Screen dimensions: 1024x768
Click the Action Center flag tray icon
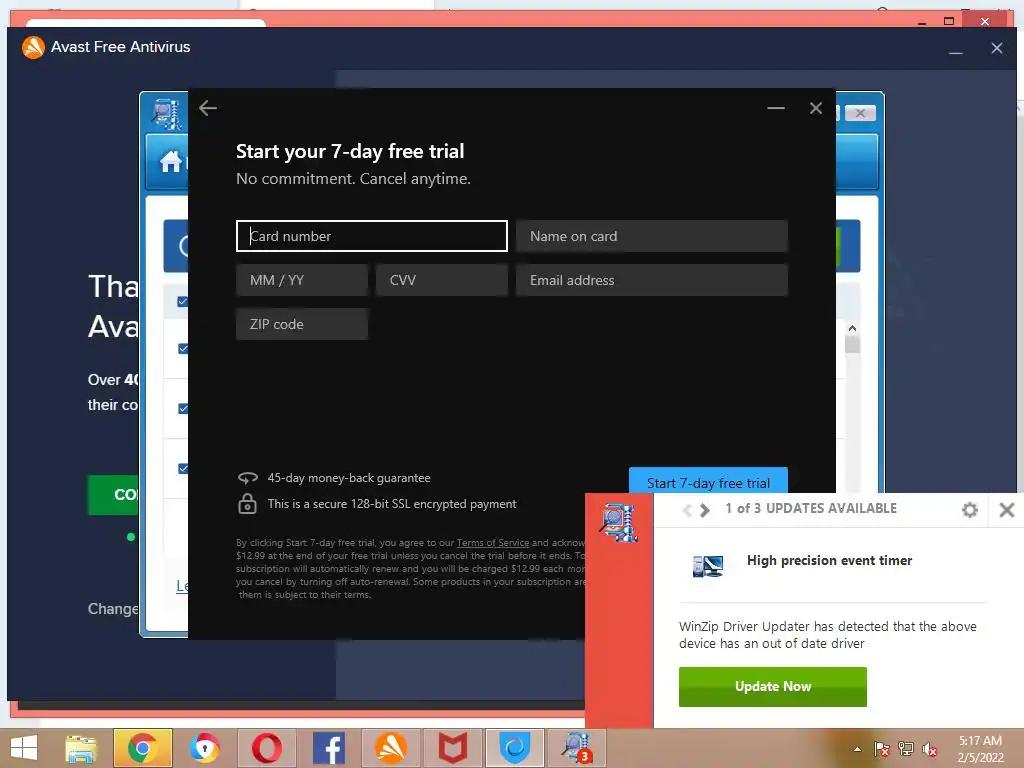pos(881,749)
